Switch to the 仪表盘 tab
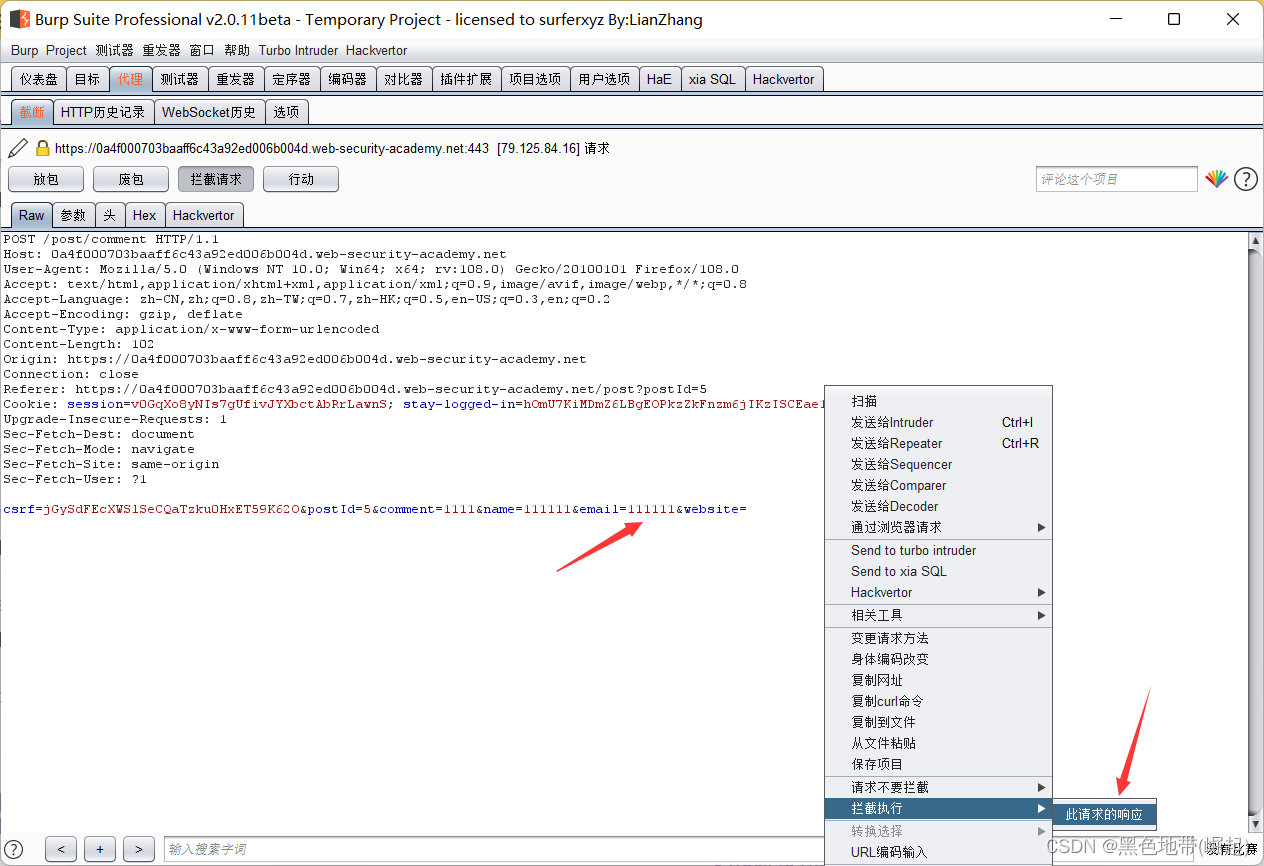 coord(39,79)
